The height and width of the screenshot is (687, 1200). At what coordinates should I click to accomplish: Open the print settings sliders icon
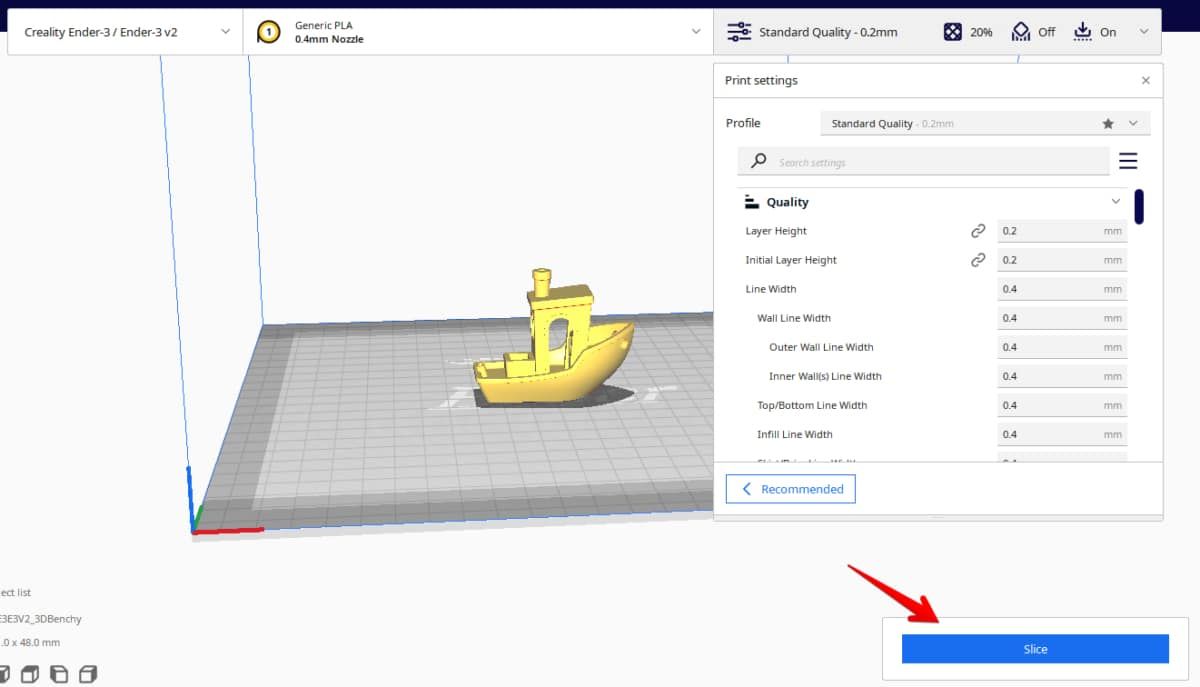tap(739, 31)
